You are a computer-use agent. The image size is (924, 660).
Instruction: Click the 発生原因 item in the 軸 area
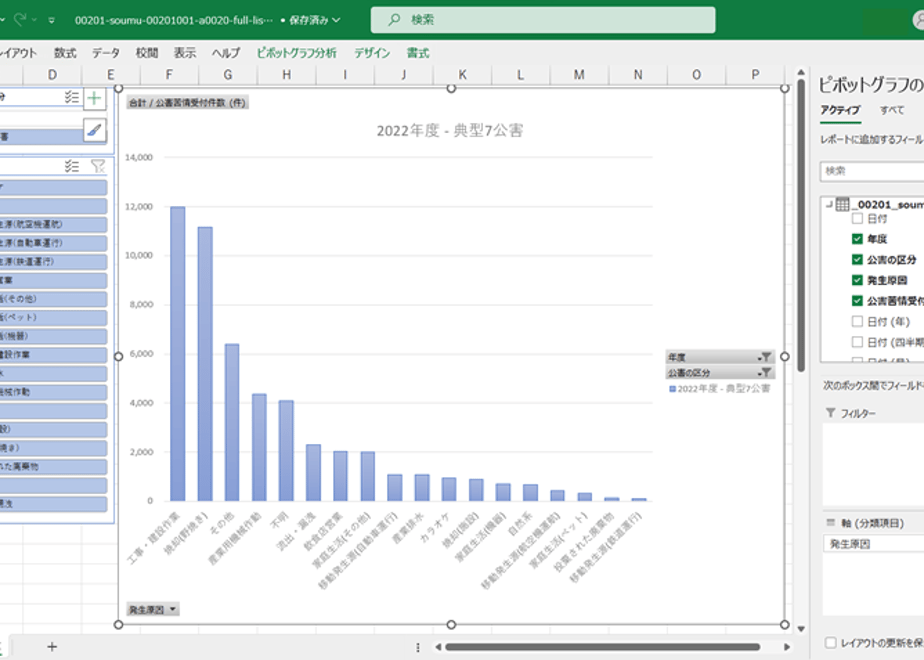pyautogui.click(x=874, y=544)
